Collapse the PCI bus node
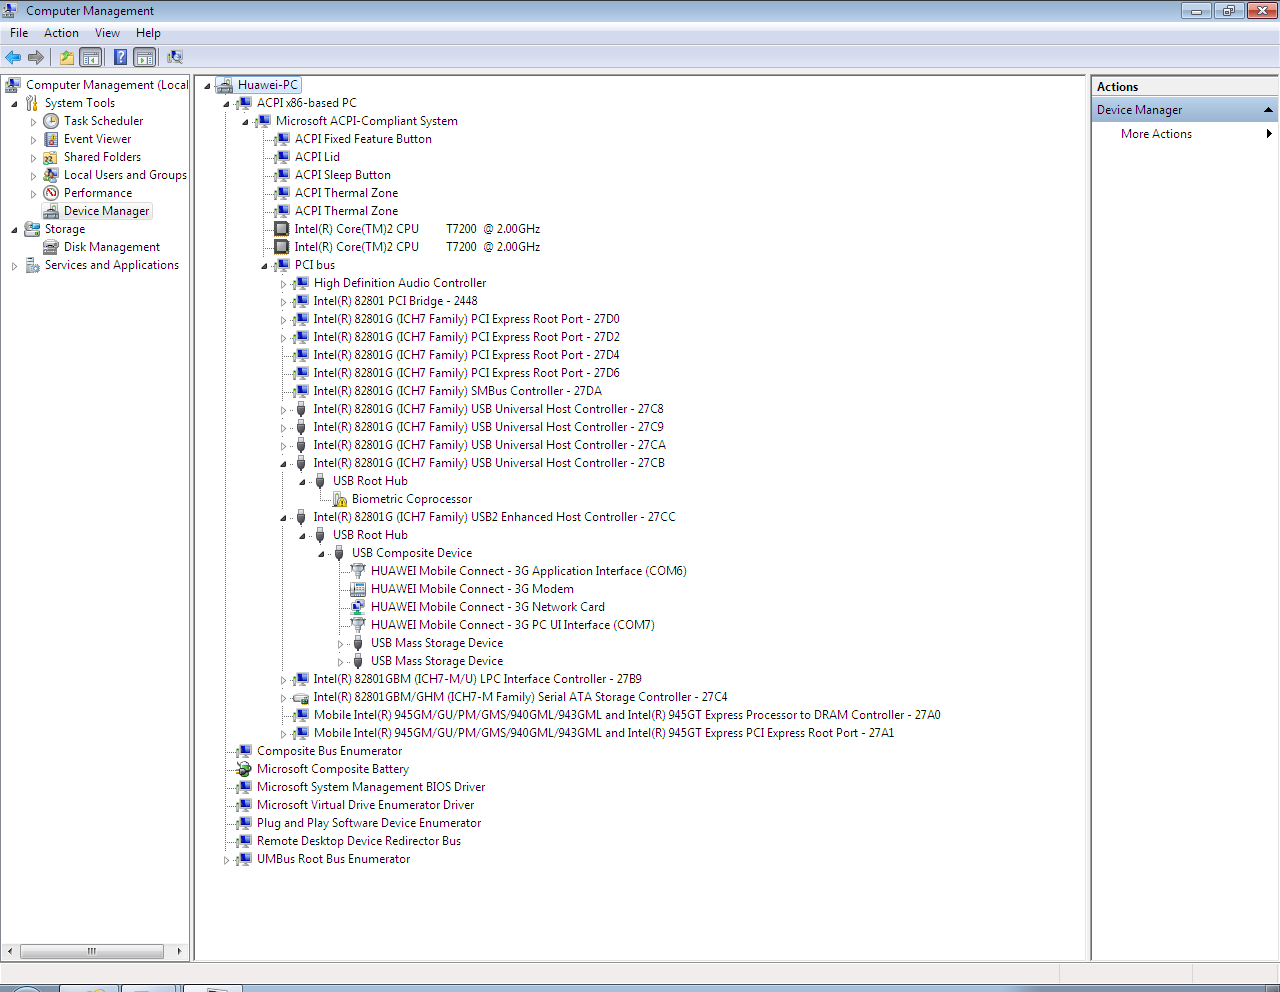Screen dimensions: 1280x992 [265, 266]
